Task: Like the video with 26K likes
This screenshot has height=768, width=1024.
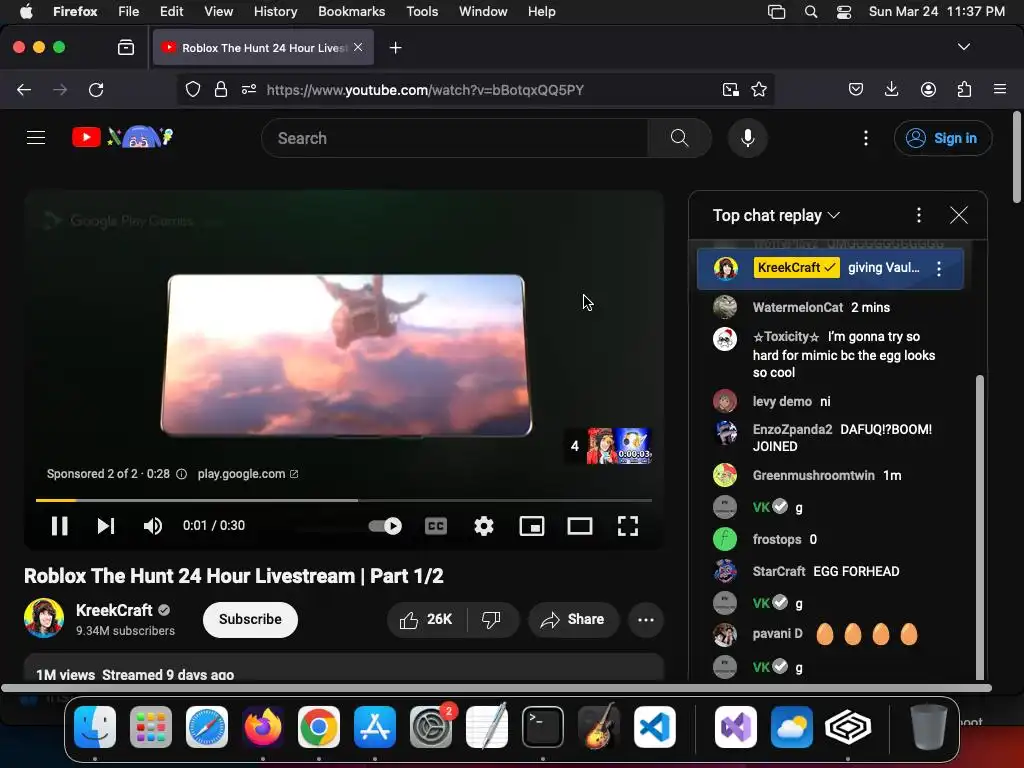Action: click(x=426, y=619)
